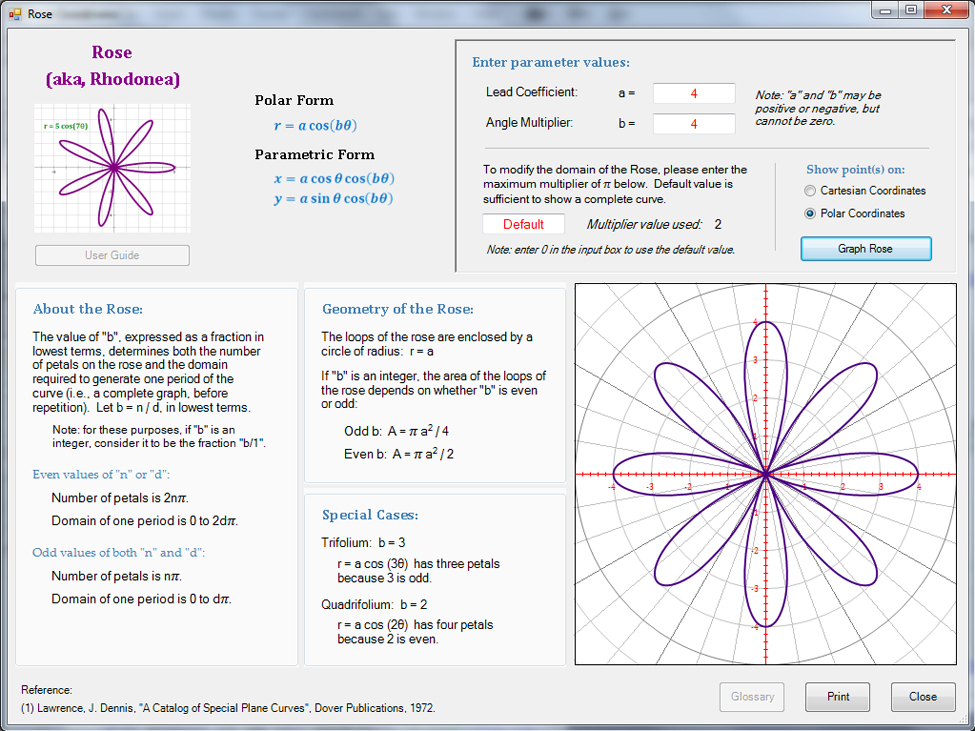Click the Angle Multiplier b input box
The width and height of the screenshot is (975, 731).
click(x=693, y=124)
